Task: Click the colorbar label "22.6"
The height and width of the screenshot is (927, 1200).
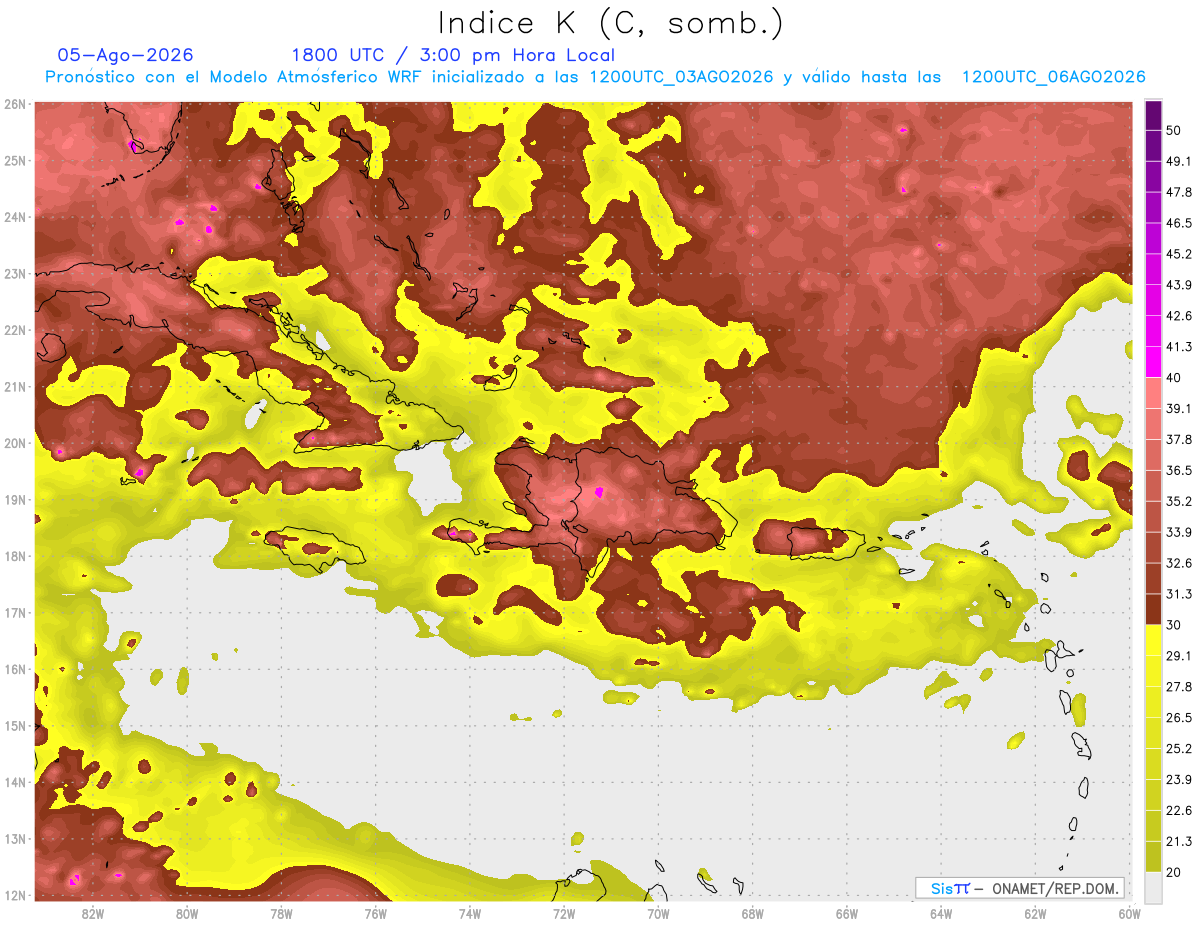Action: pos(1178,811)
